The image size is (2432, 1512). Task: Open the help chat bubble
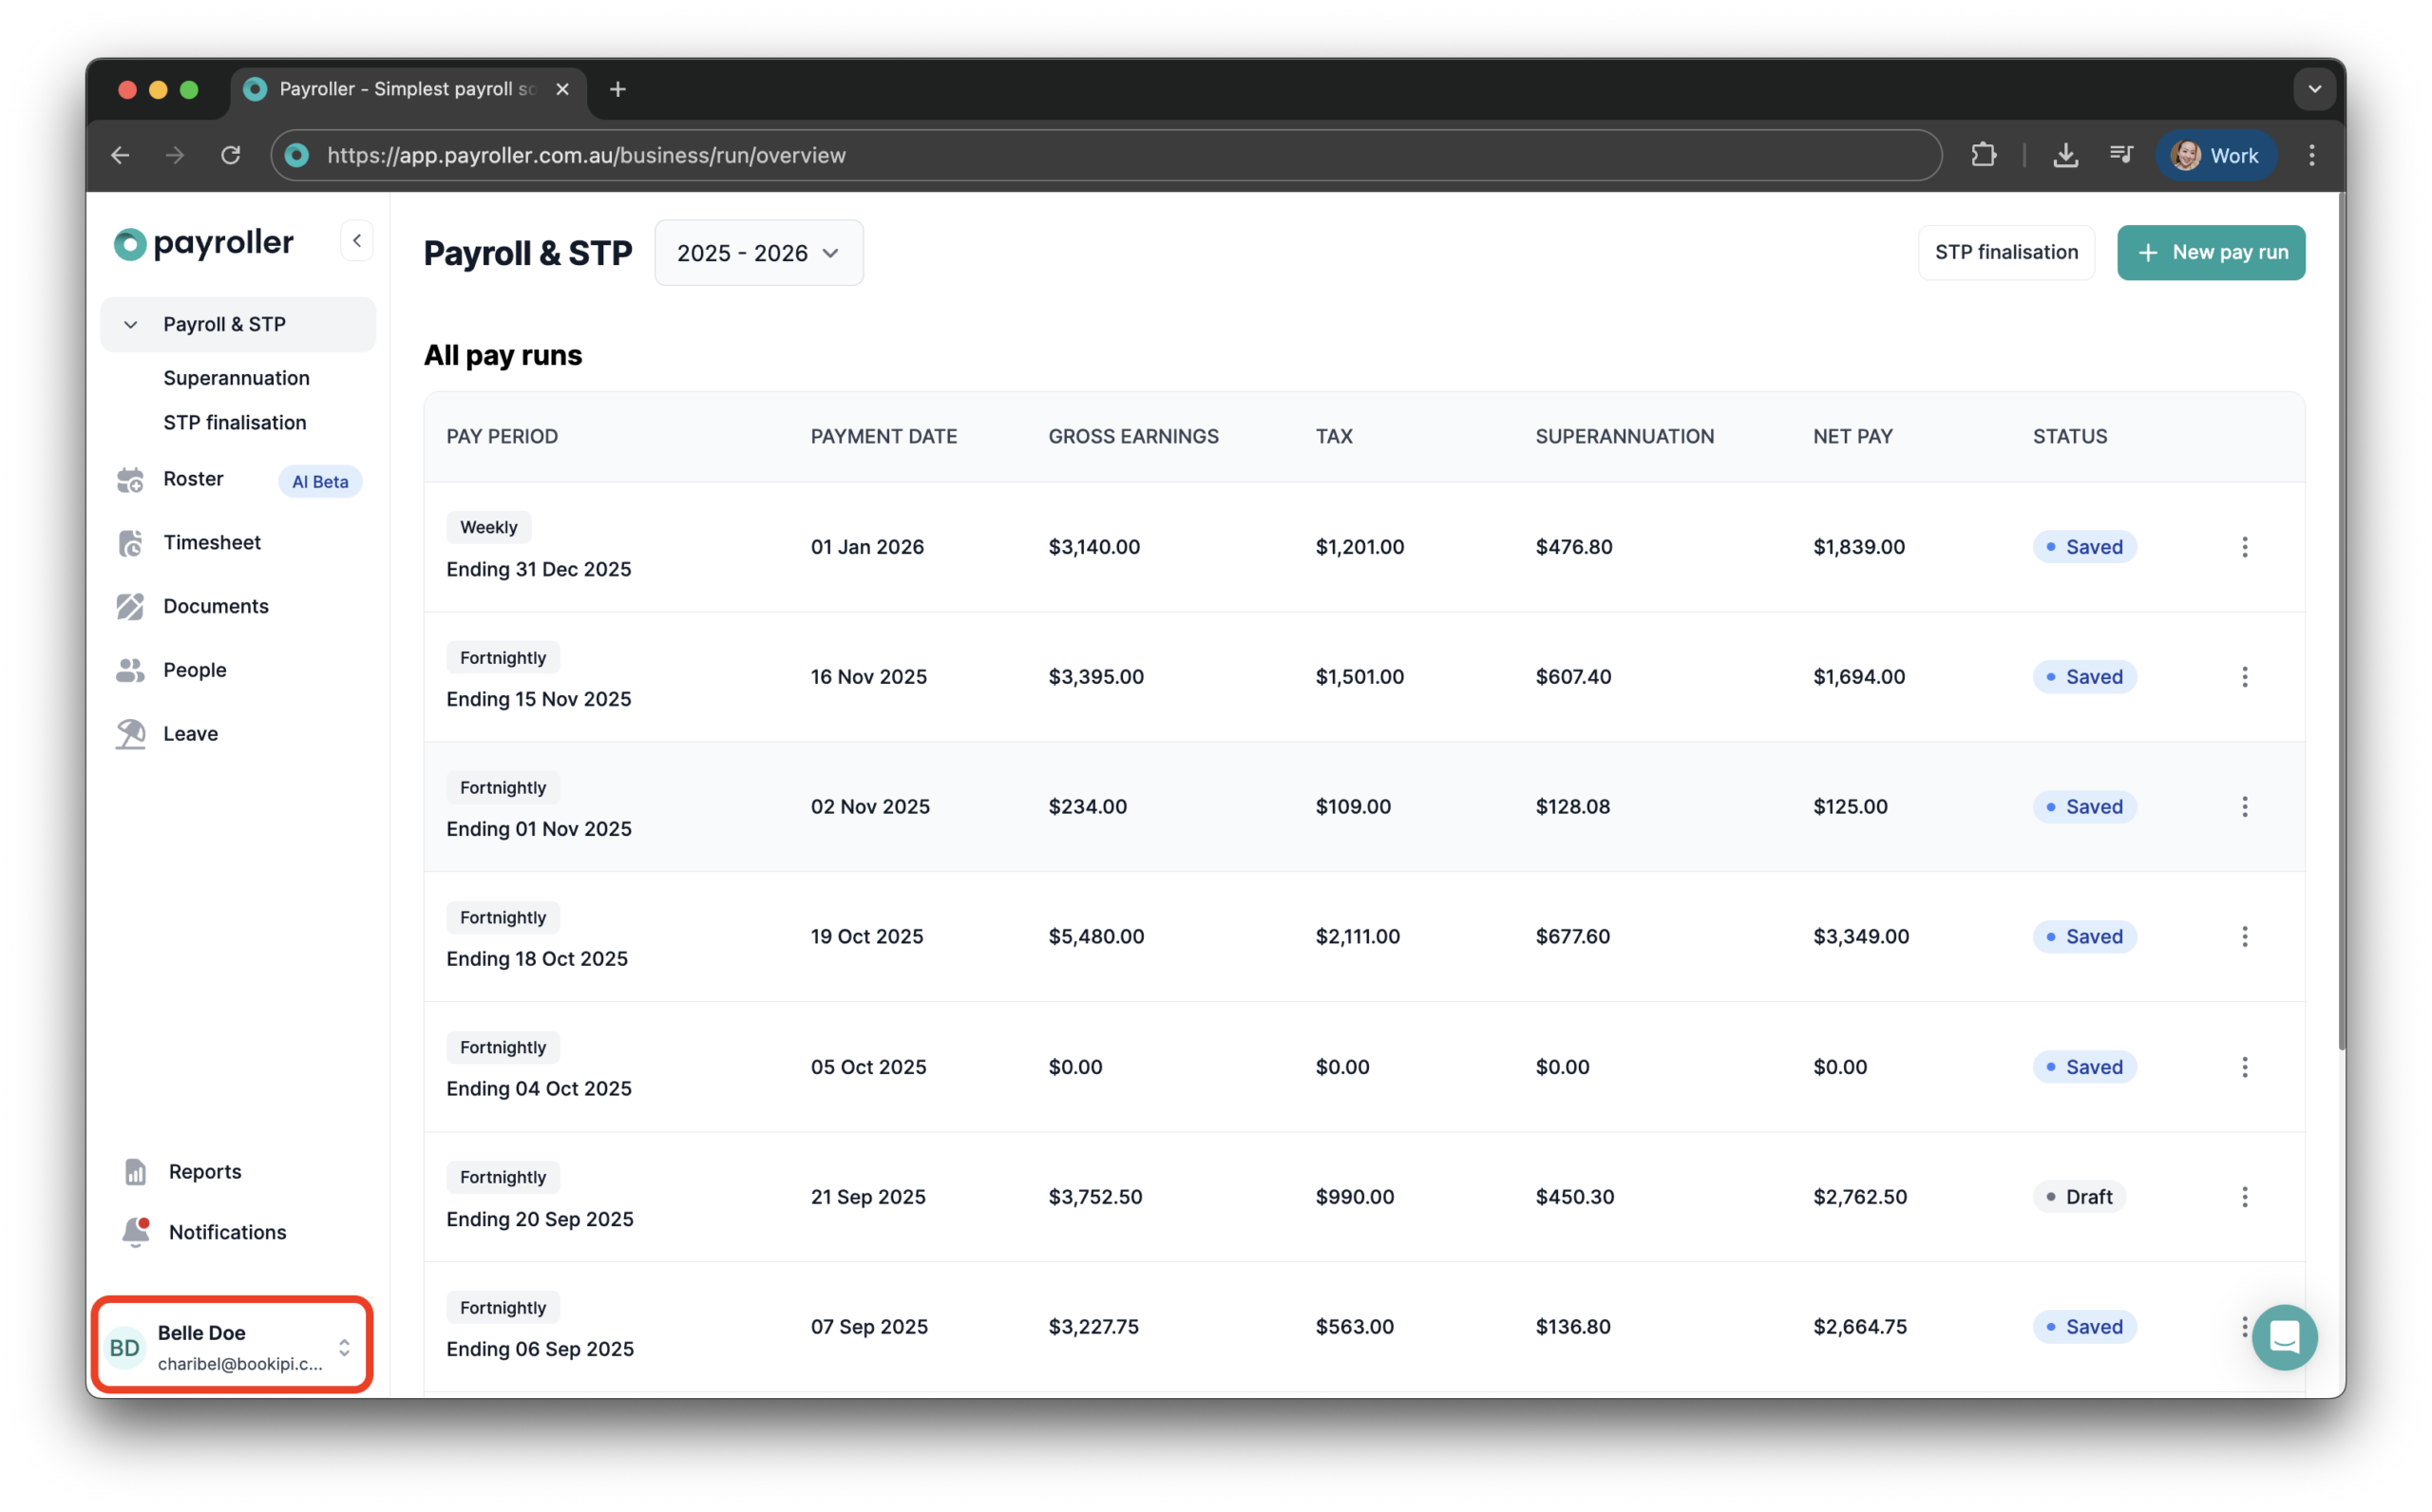tap(2285, 1337)
